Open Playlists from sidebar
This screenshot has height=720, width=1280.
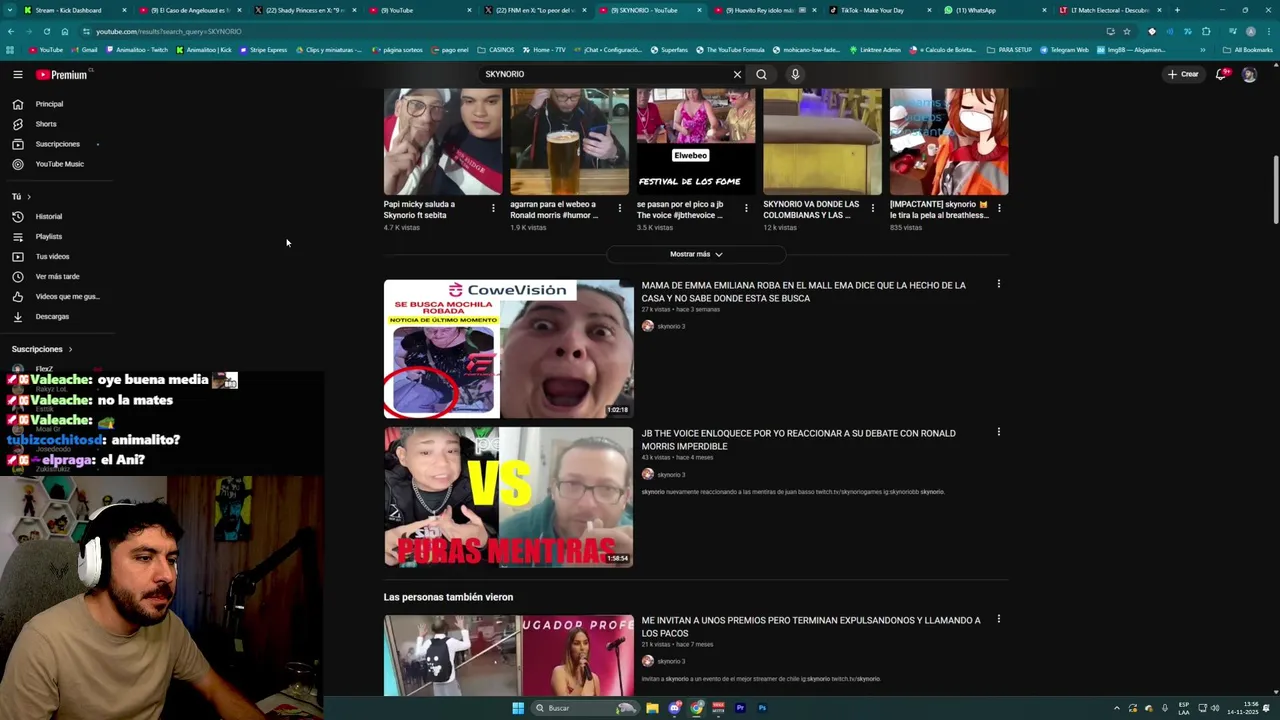click(49, 237)
